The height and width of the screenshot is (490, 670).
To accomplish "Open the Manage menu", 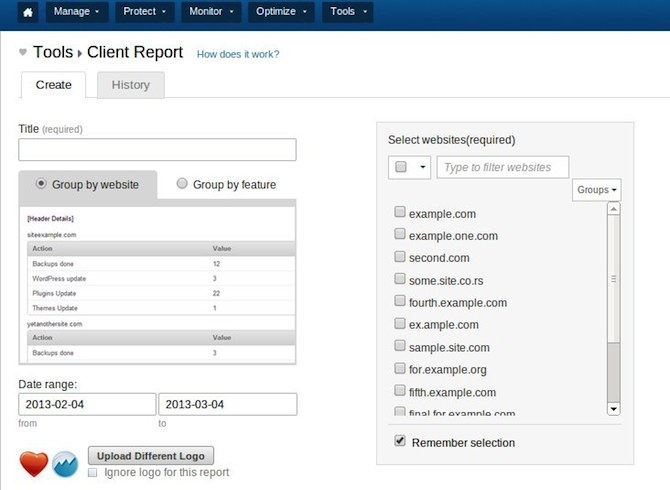I will (76, 13).
